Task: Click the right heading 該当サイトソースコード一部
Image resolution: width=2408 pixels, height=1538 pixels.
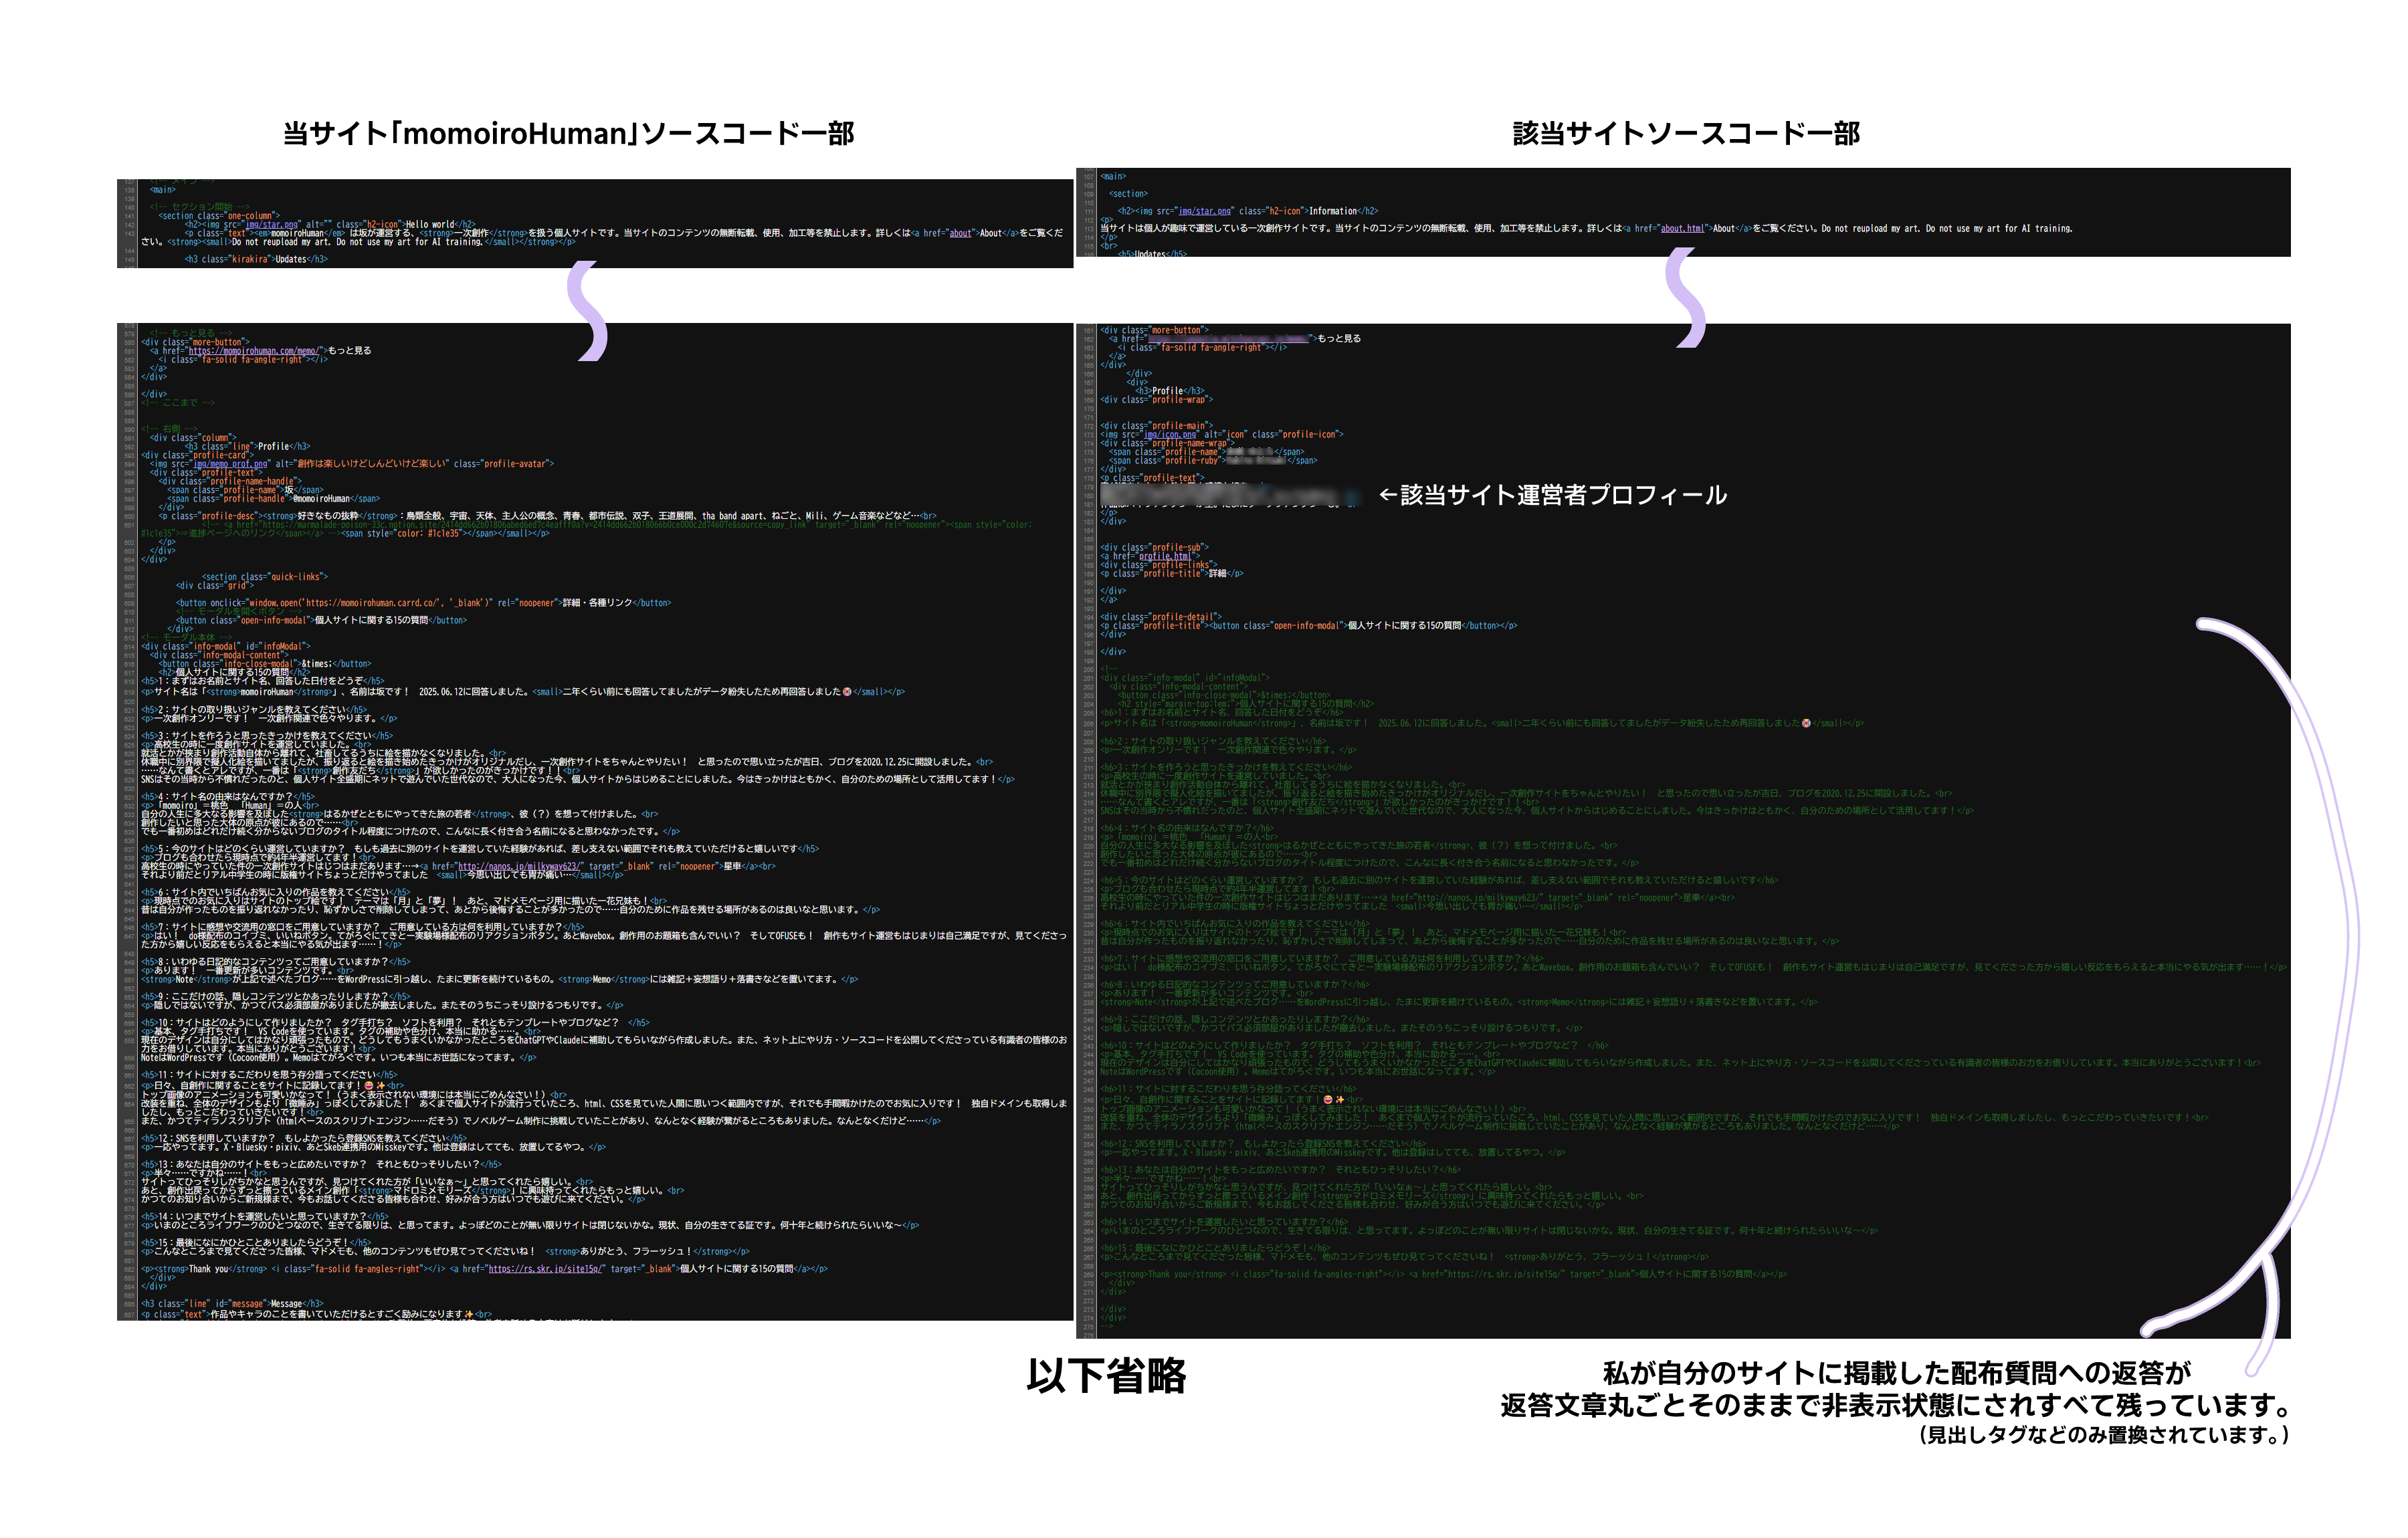Action: [x=1686, y=134]
